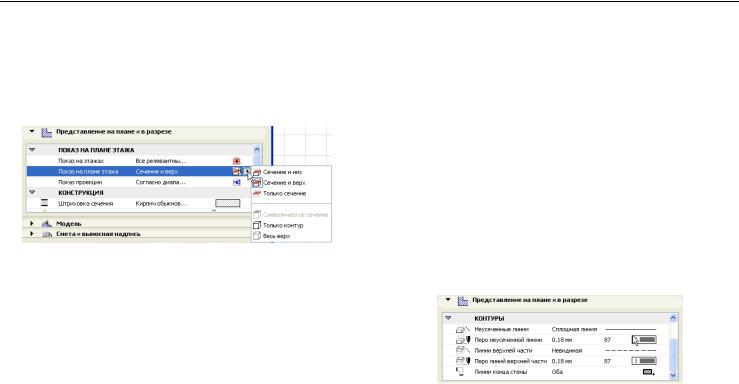Click the Только контур menu icon
Screen dimensions: 739x384
point(257,225)
